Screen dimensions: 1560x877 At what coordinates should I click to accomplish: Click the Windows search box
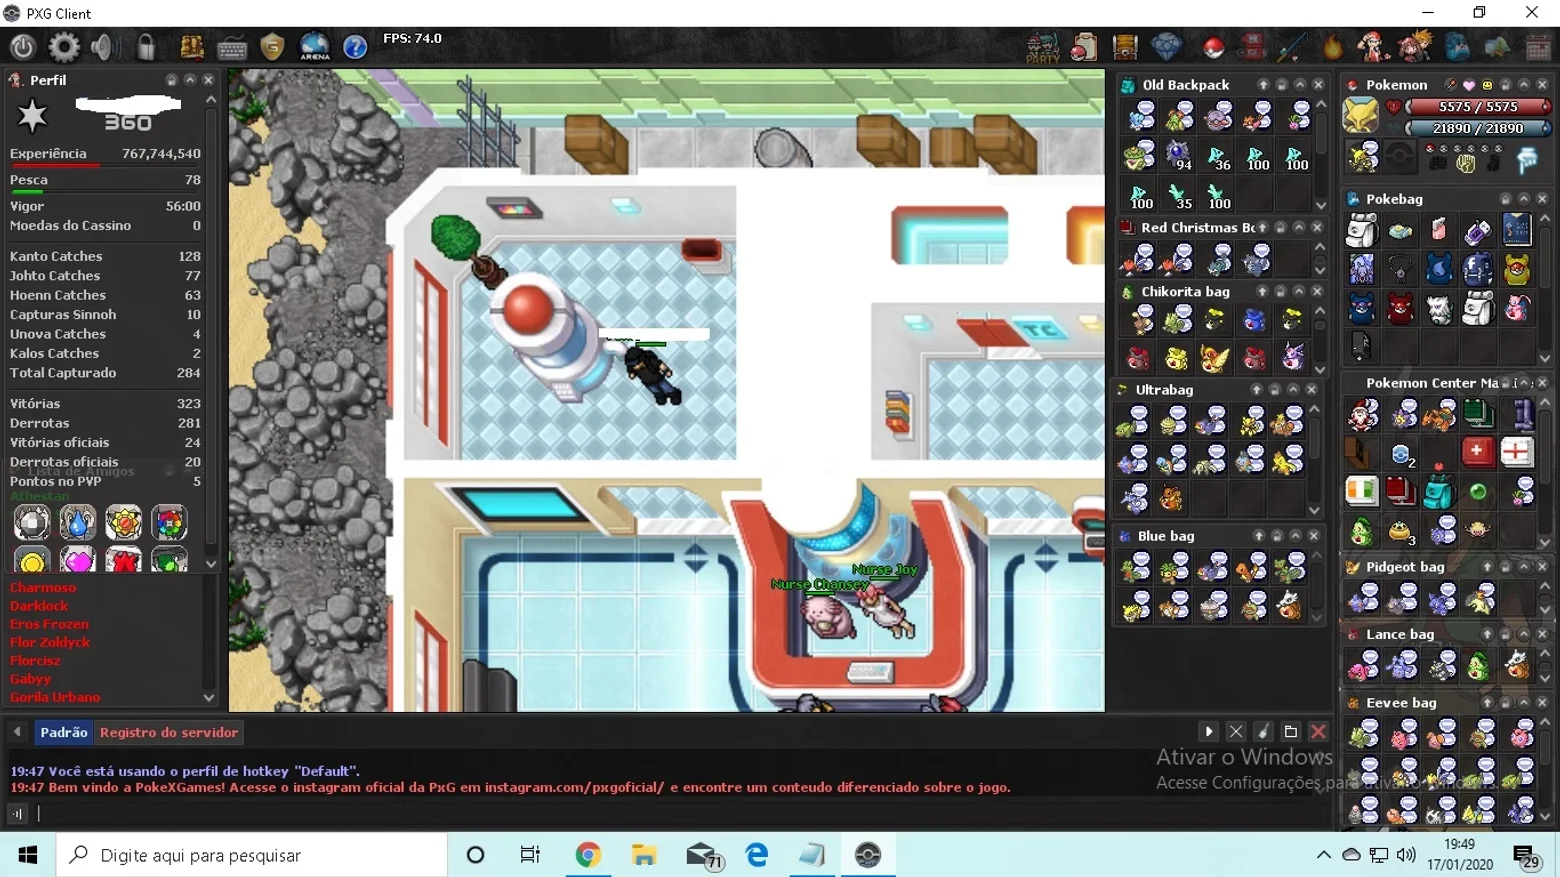point(252,855)
